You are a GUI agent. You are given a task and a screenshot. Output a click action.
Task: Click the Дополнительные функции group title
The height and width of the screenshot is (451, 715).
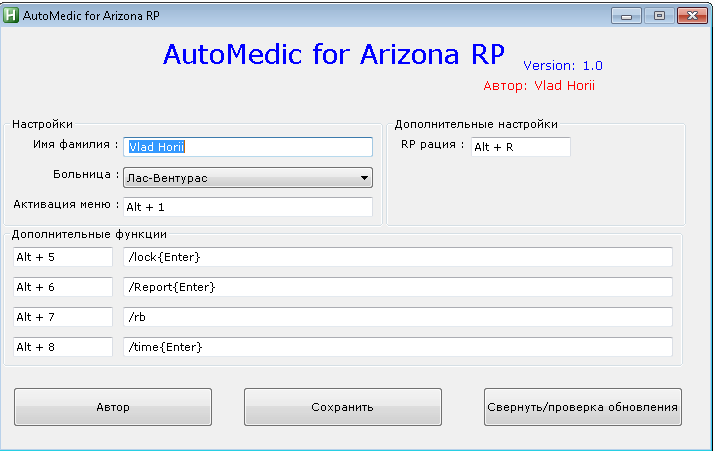click(89, 234)
